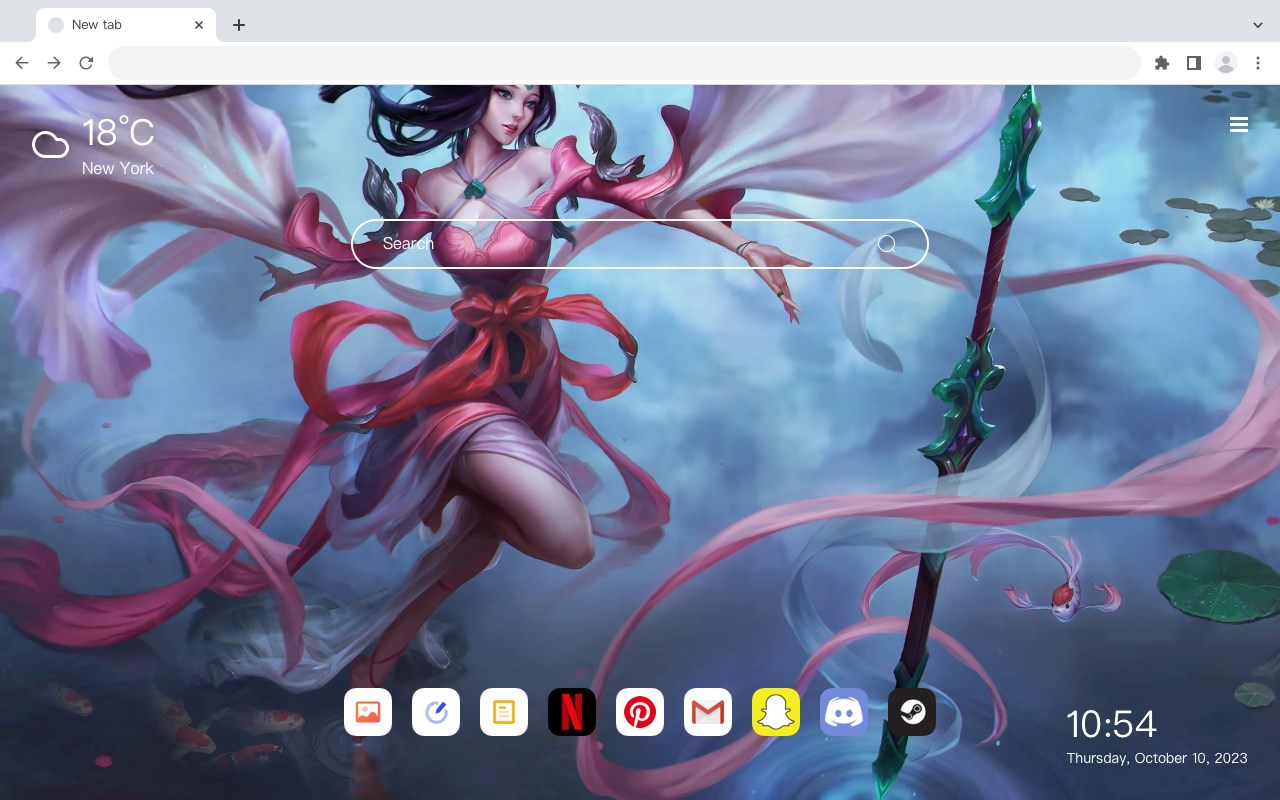Go forward to the next page
This screenshot has width=1280, height=800.
tap(54, 63)
